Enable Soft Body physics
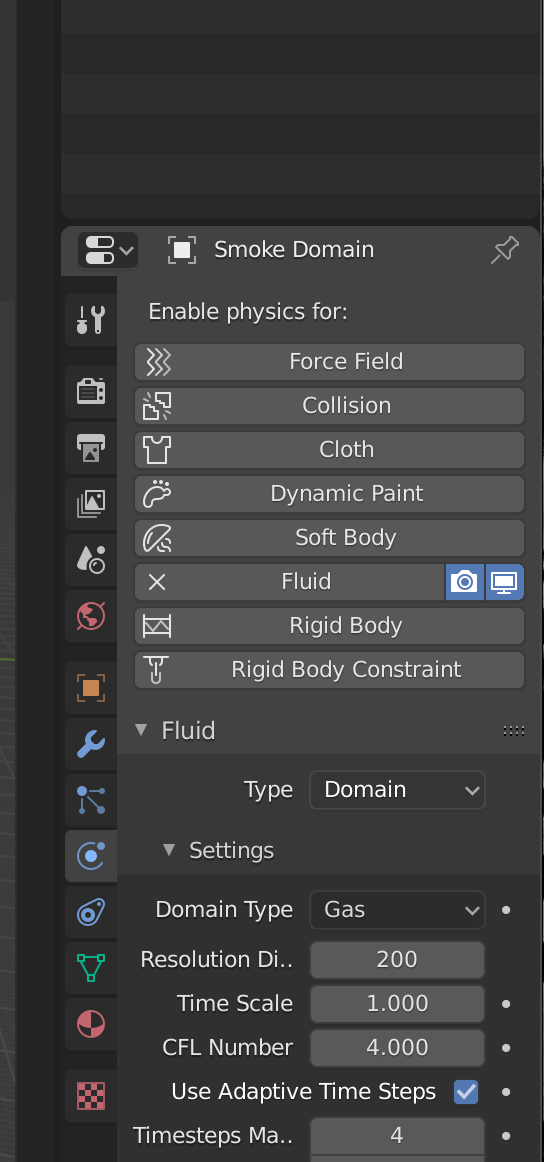544x1162 pixels. tap(329, 537)
